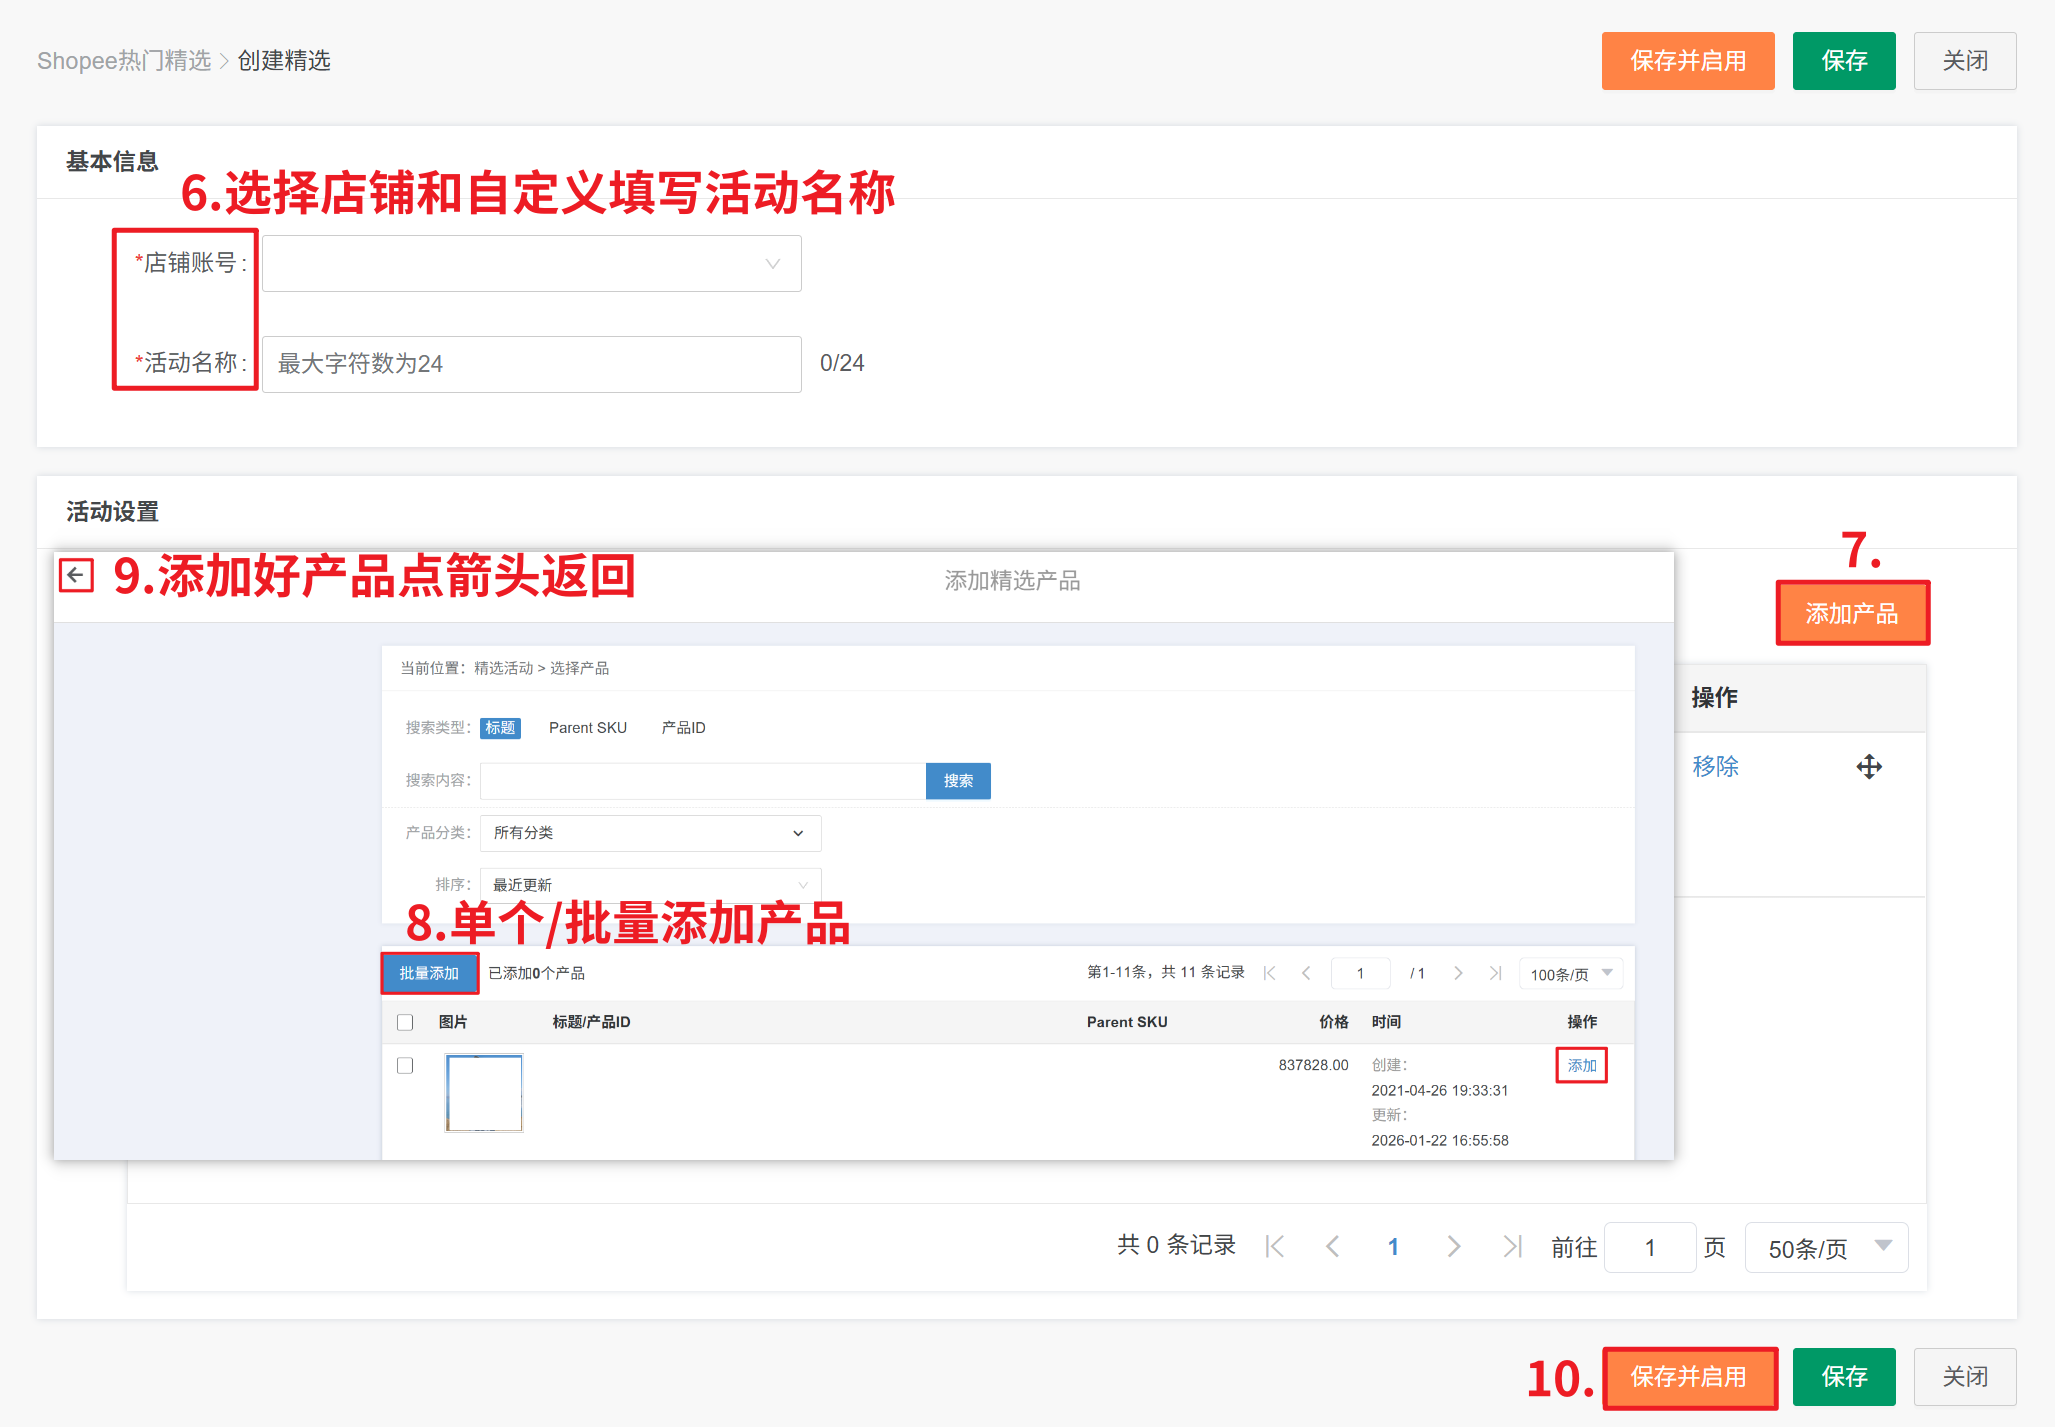Expand the 所有分类 product category dropdown
2055x1427 pixels.
point(650,833)
